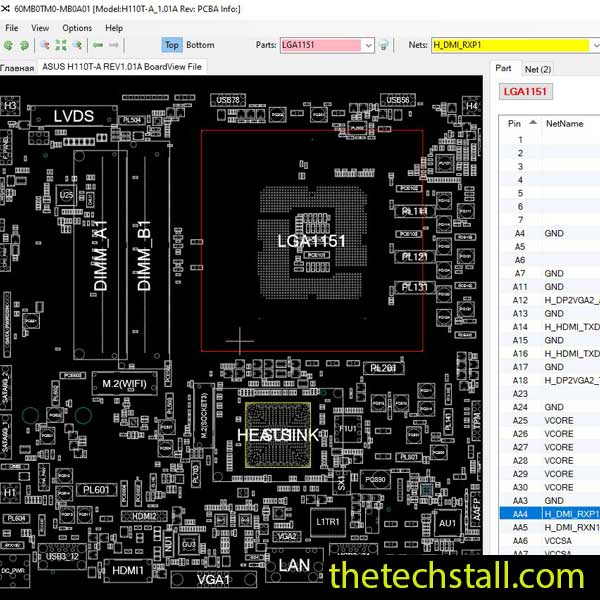The width and height of the screenshot is (600, 600).
Task: Rotate the board view clockwise
Action: coord(24,46)
